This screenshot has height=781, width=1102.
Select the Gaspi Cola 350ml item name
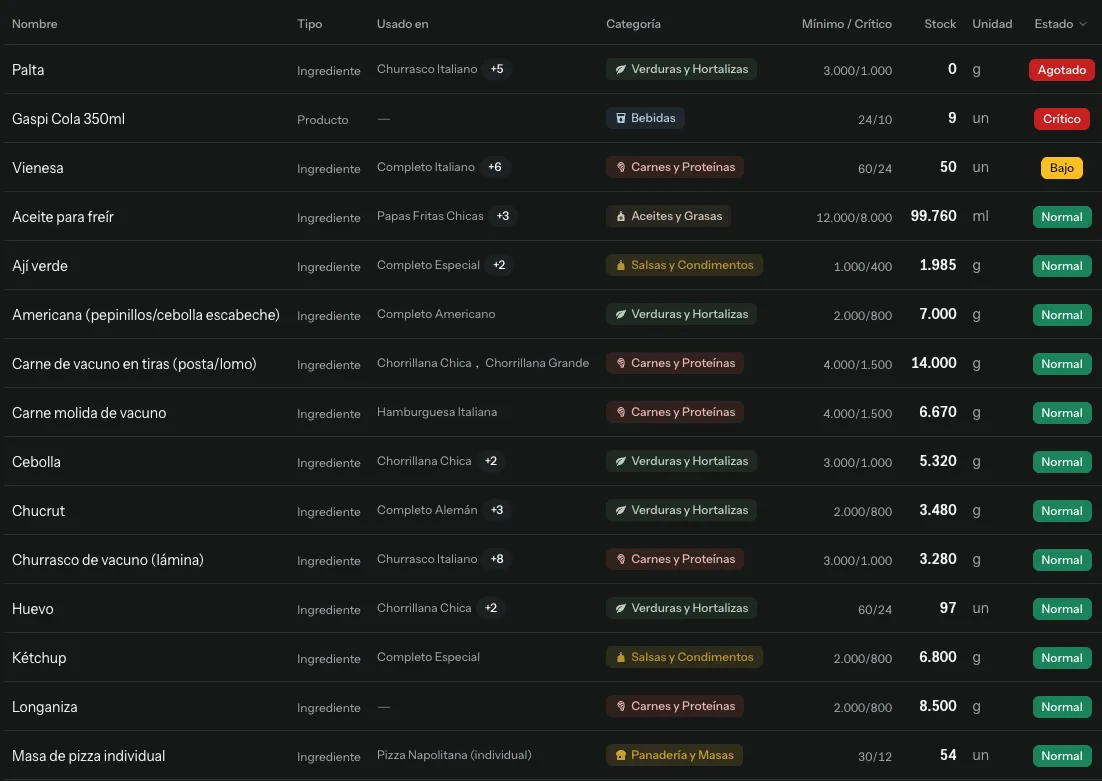click(x=68, y=119)
